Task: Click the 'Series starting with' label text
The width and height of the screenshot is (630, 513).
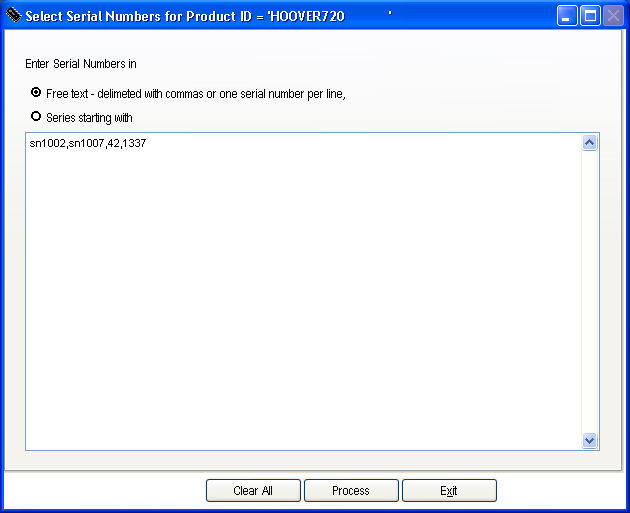Action: 89,118
